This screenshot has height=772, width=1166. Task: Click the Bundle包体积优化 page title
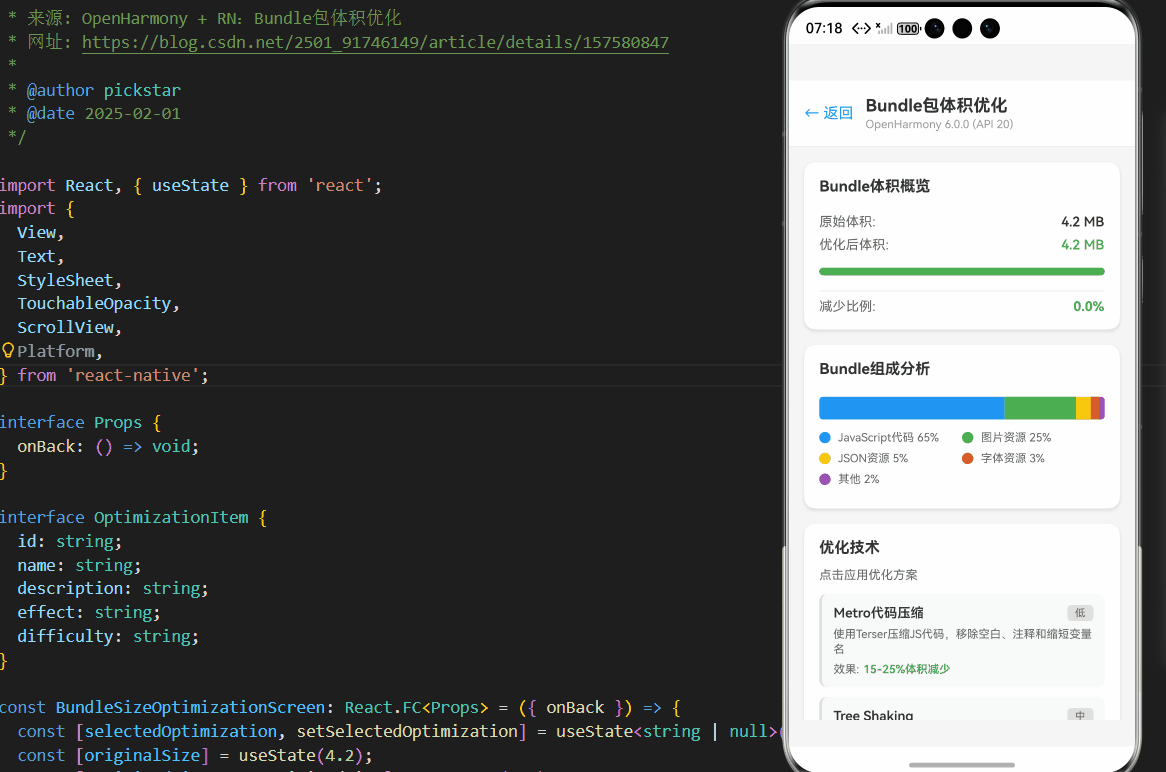coord(936,106)
